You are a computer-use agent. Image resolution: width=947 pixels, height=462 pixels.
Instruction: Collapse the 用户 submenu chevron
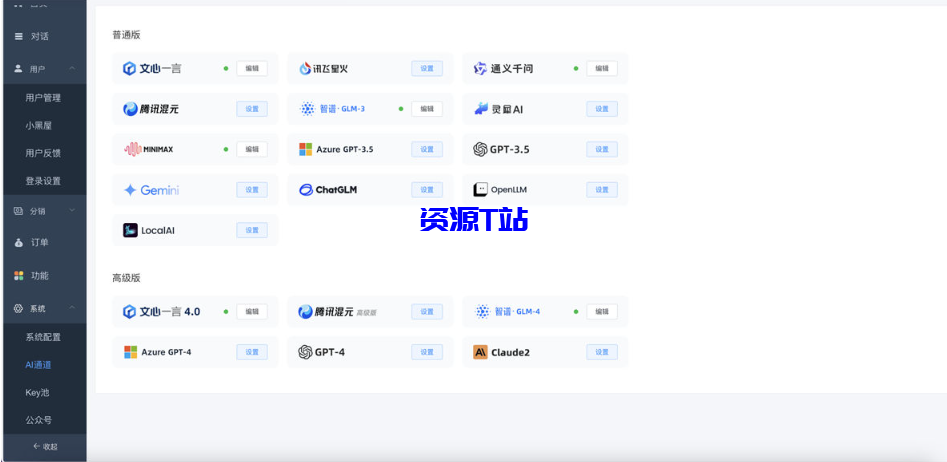point(72,69)
